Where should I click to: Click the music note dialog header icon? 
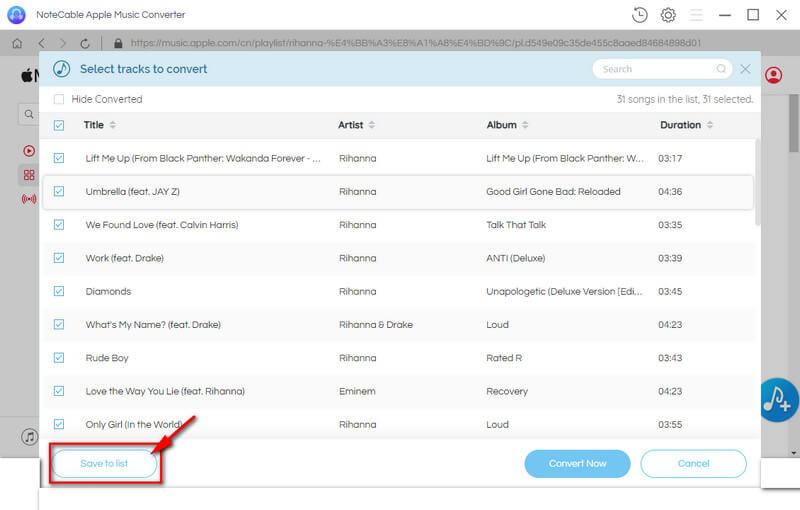(62, 69)
